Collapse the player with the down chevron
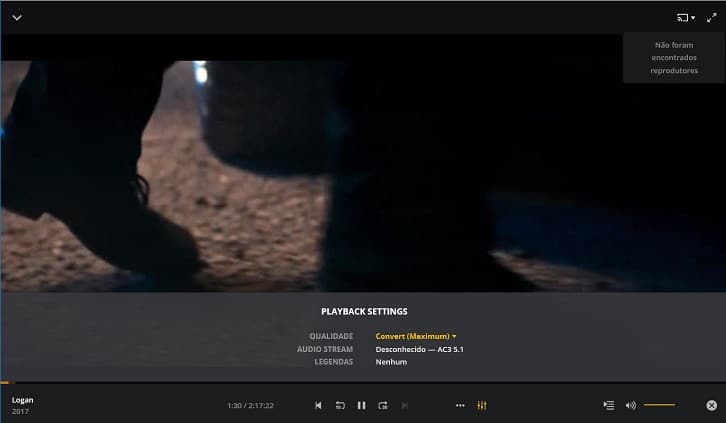Screen dimensions: 726x423 pyautogui.click(x=17, y=18)
